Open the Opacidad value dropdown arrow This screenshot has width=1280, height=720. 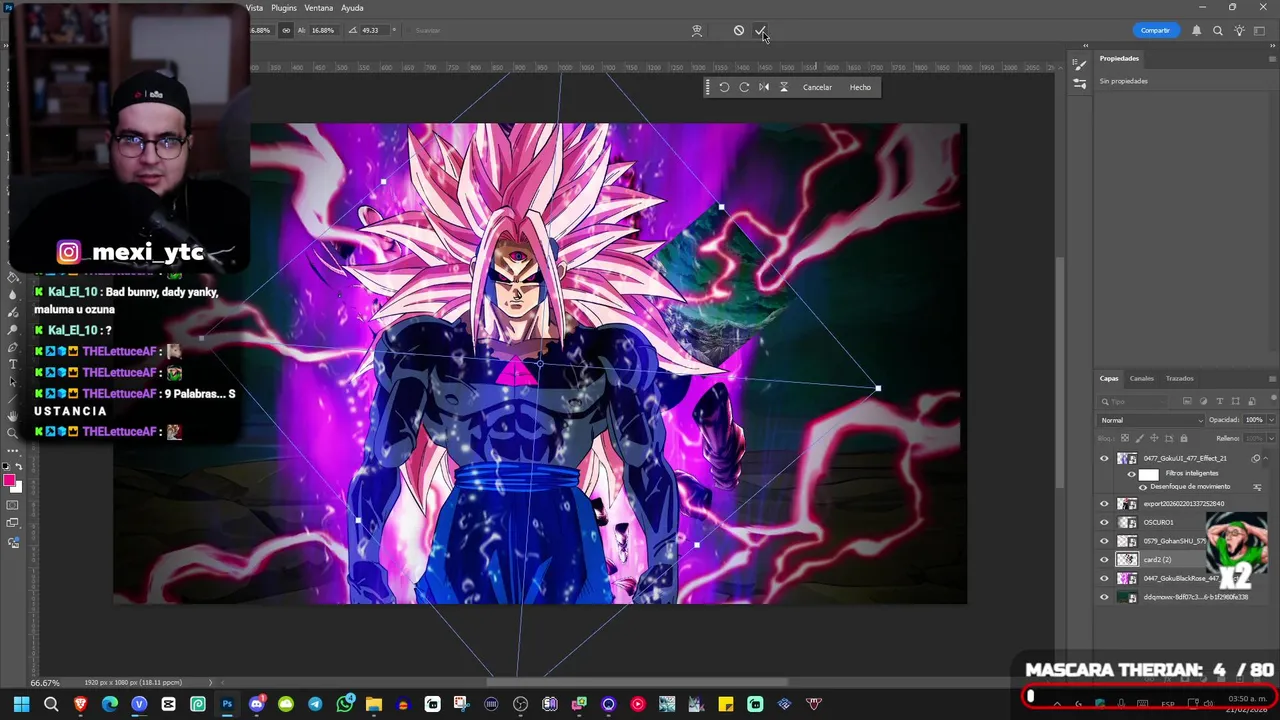[x=1271, y=420]
